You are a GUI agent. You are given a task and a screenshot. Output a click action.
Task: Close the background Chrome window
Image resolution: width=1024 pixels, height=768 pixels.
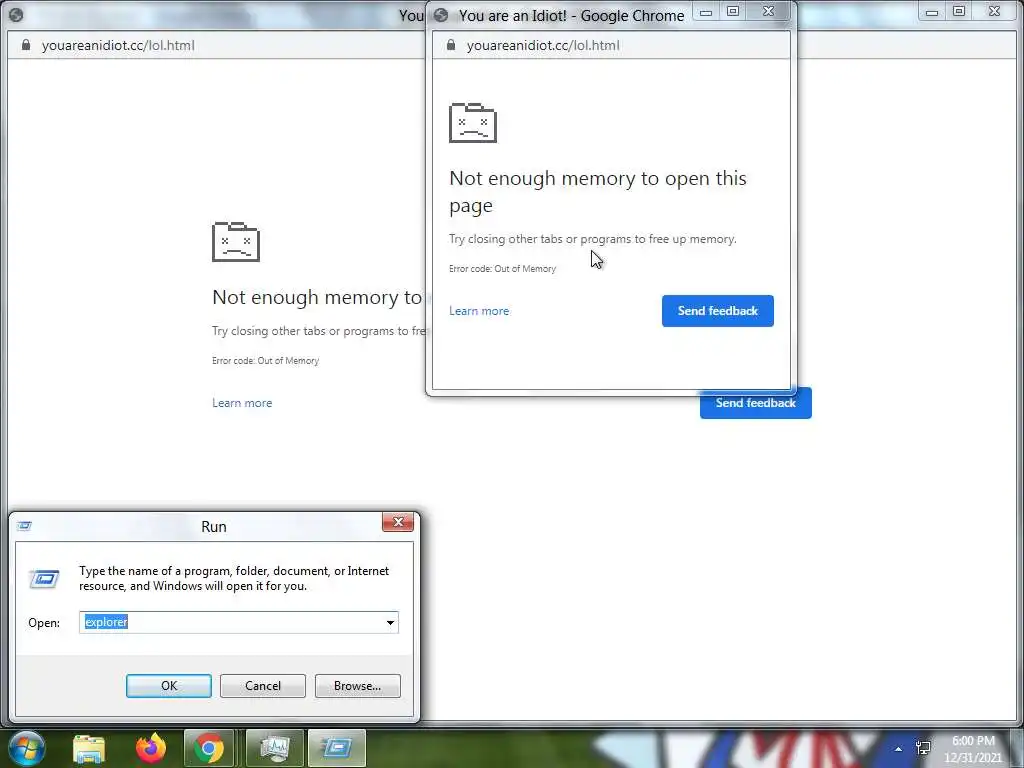(x=994, y=12)
